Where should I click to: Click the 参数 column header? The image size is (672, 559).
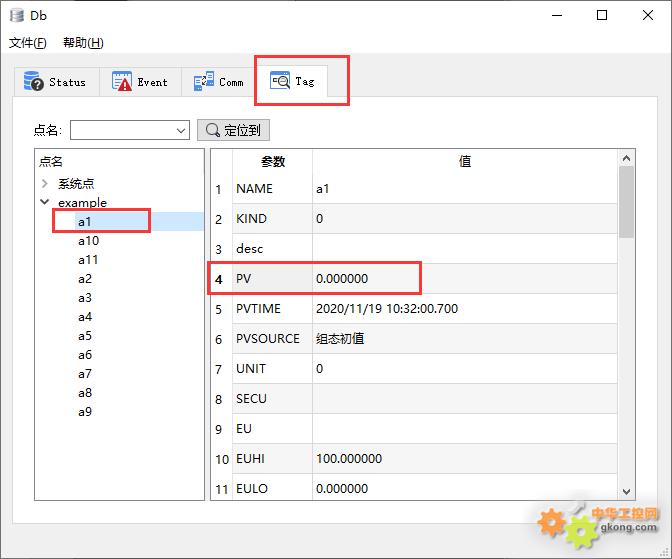[x=273, y=162]
